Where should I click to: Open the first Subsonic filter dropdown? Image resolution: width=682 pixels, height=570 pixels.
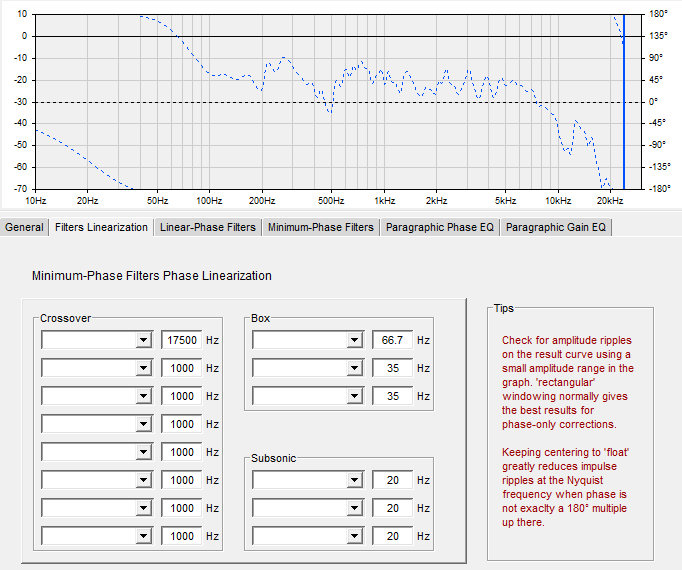point(308,480)
